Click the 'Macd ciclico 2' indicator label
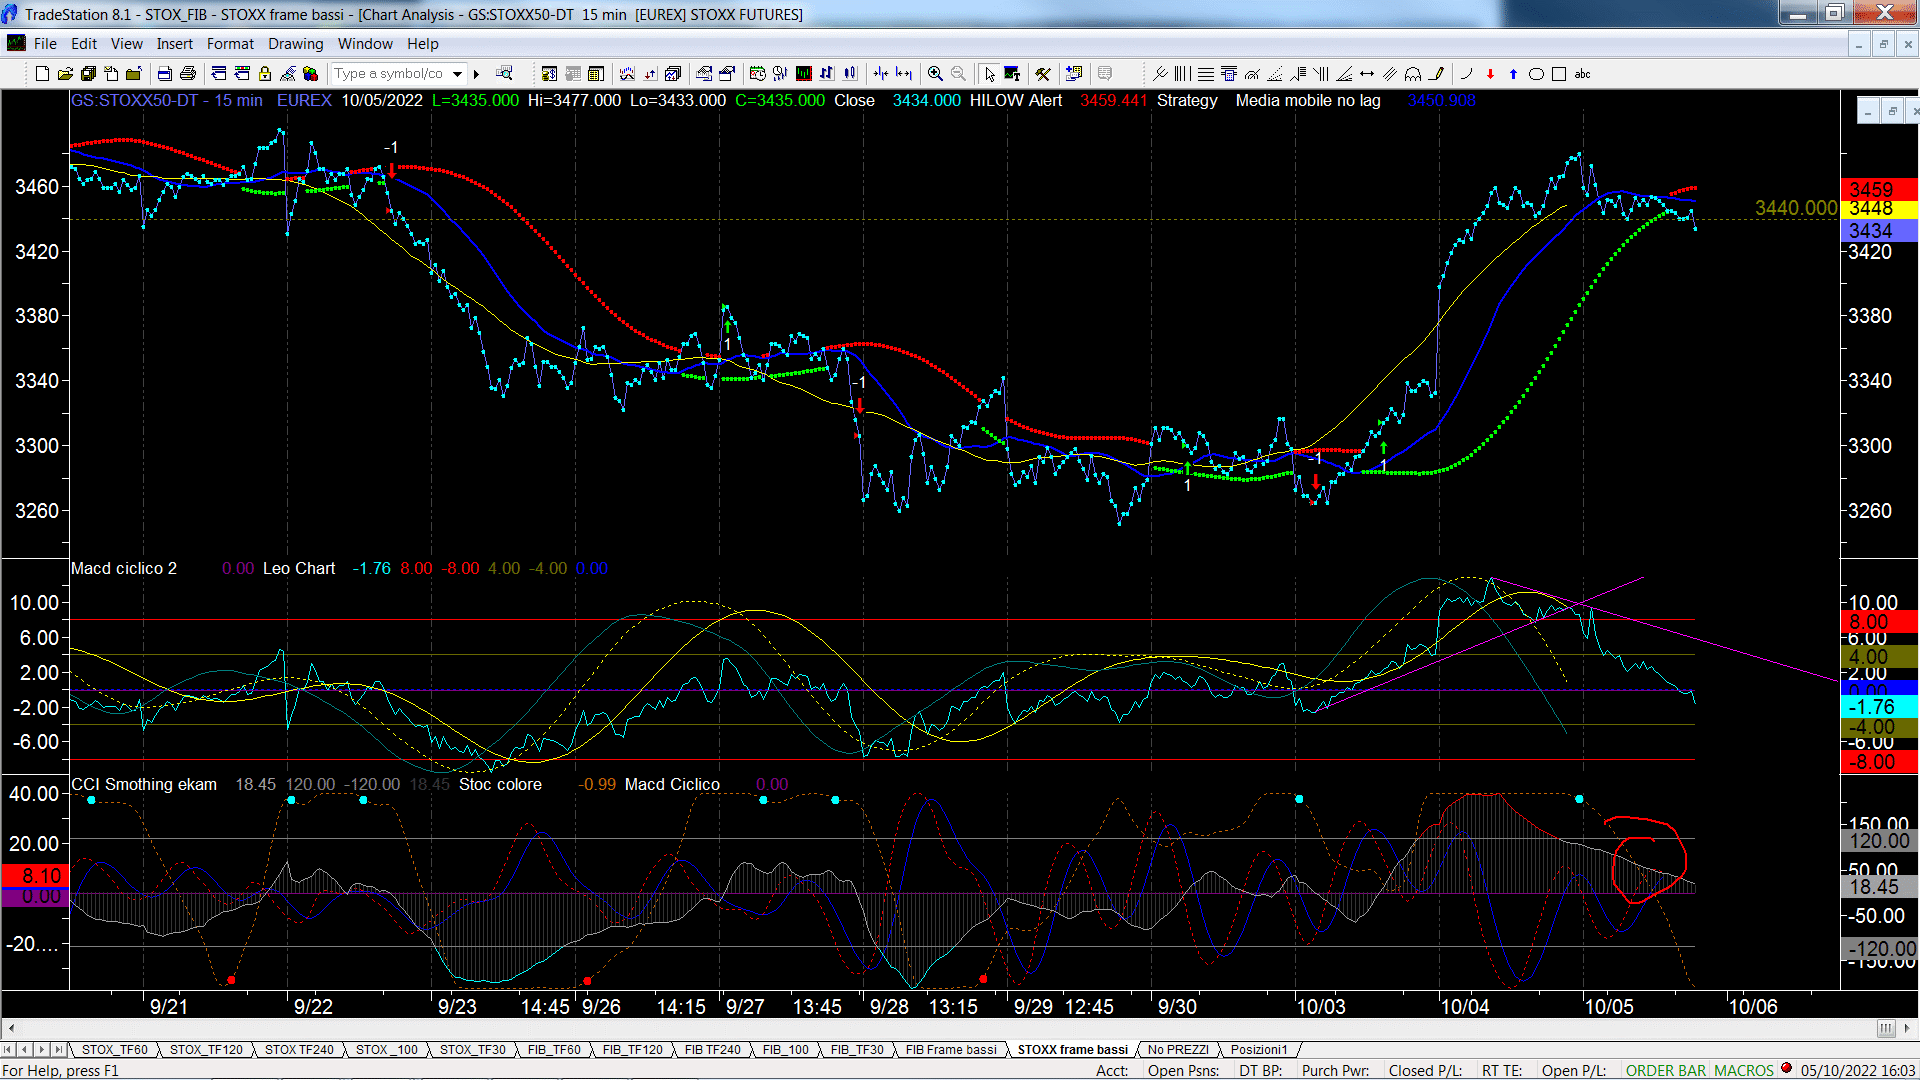This screenshot has width=1920, height=1080. (124, 568)
